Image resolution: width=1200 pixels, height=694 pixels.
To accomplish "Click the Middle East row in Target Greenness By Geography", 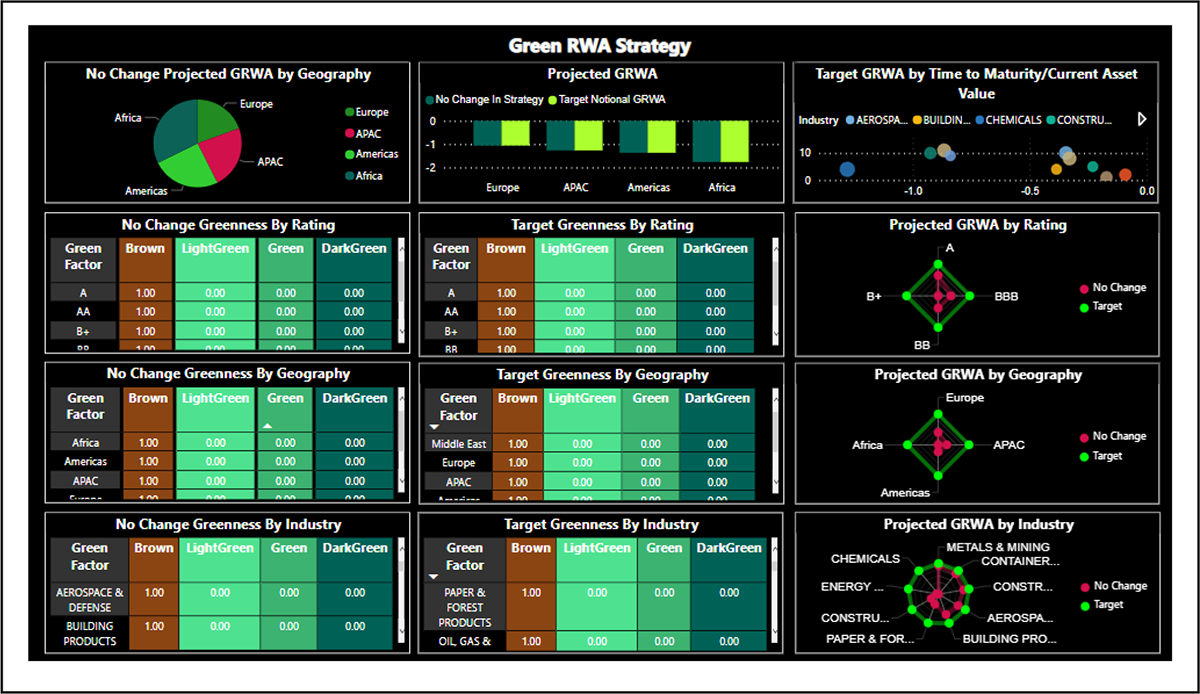I will (589, 444).
